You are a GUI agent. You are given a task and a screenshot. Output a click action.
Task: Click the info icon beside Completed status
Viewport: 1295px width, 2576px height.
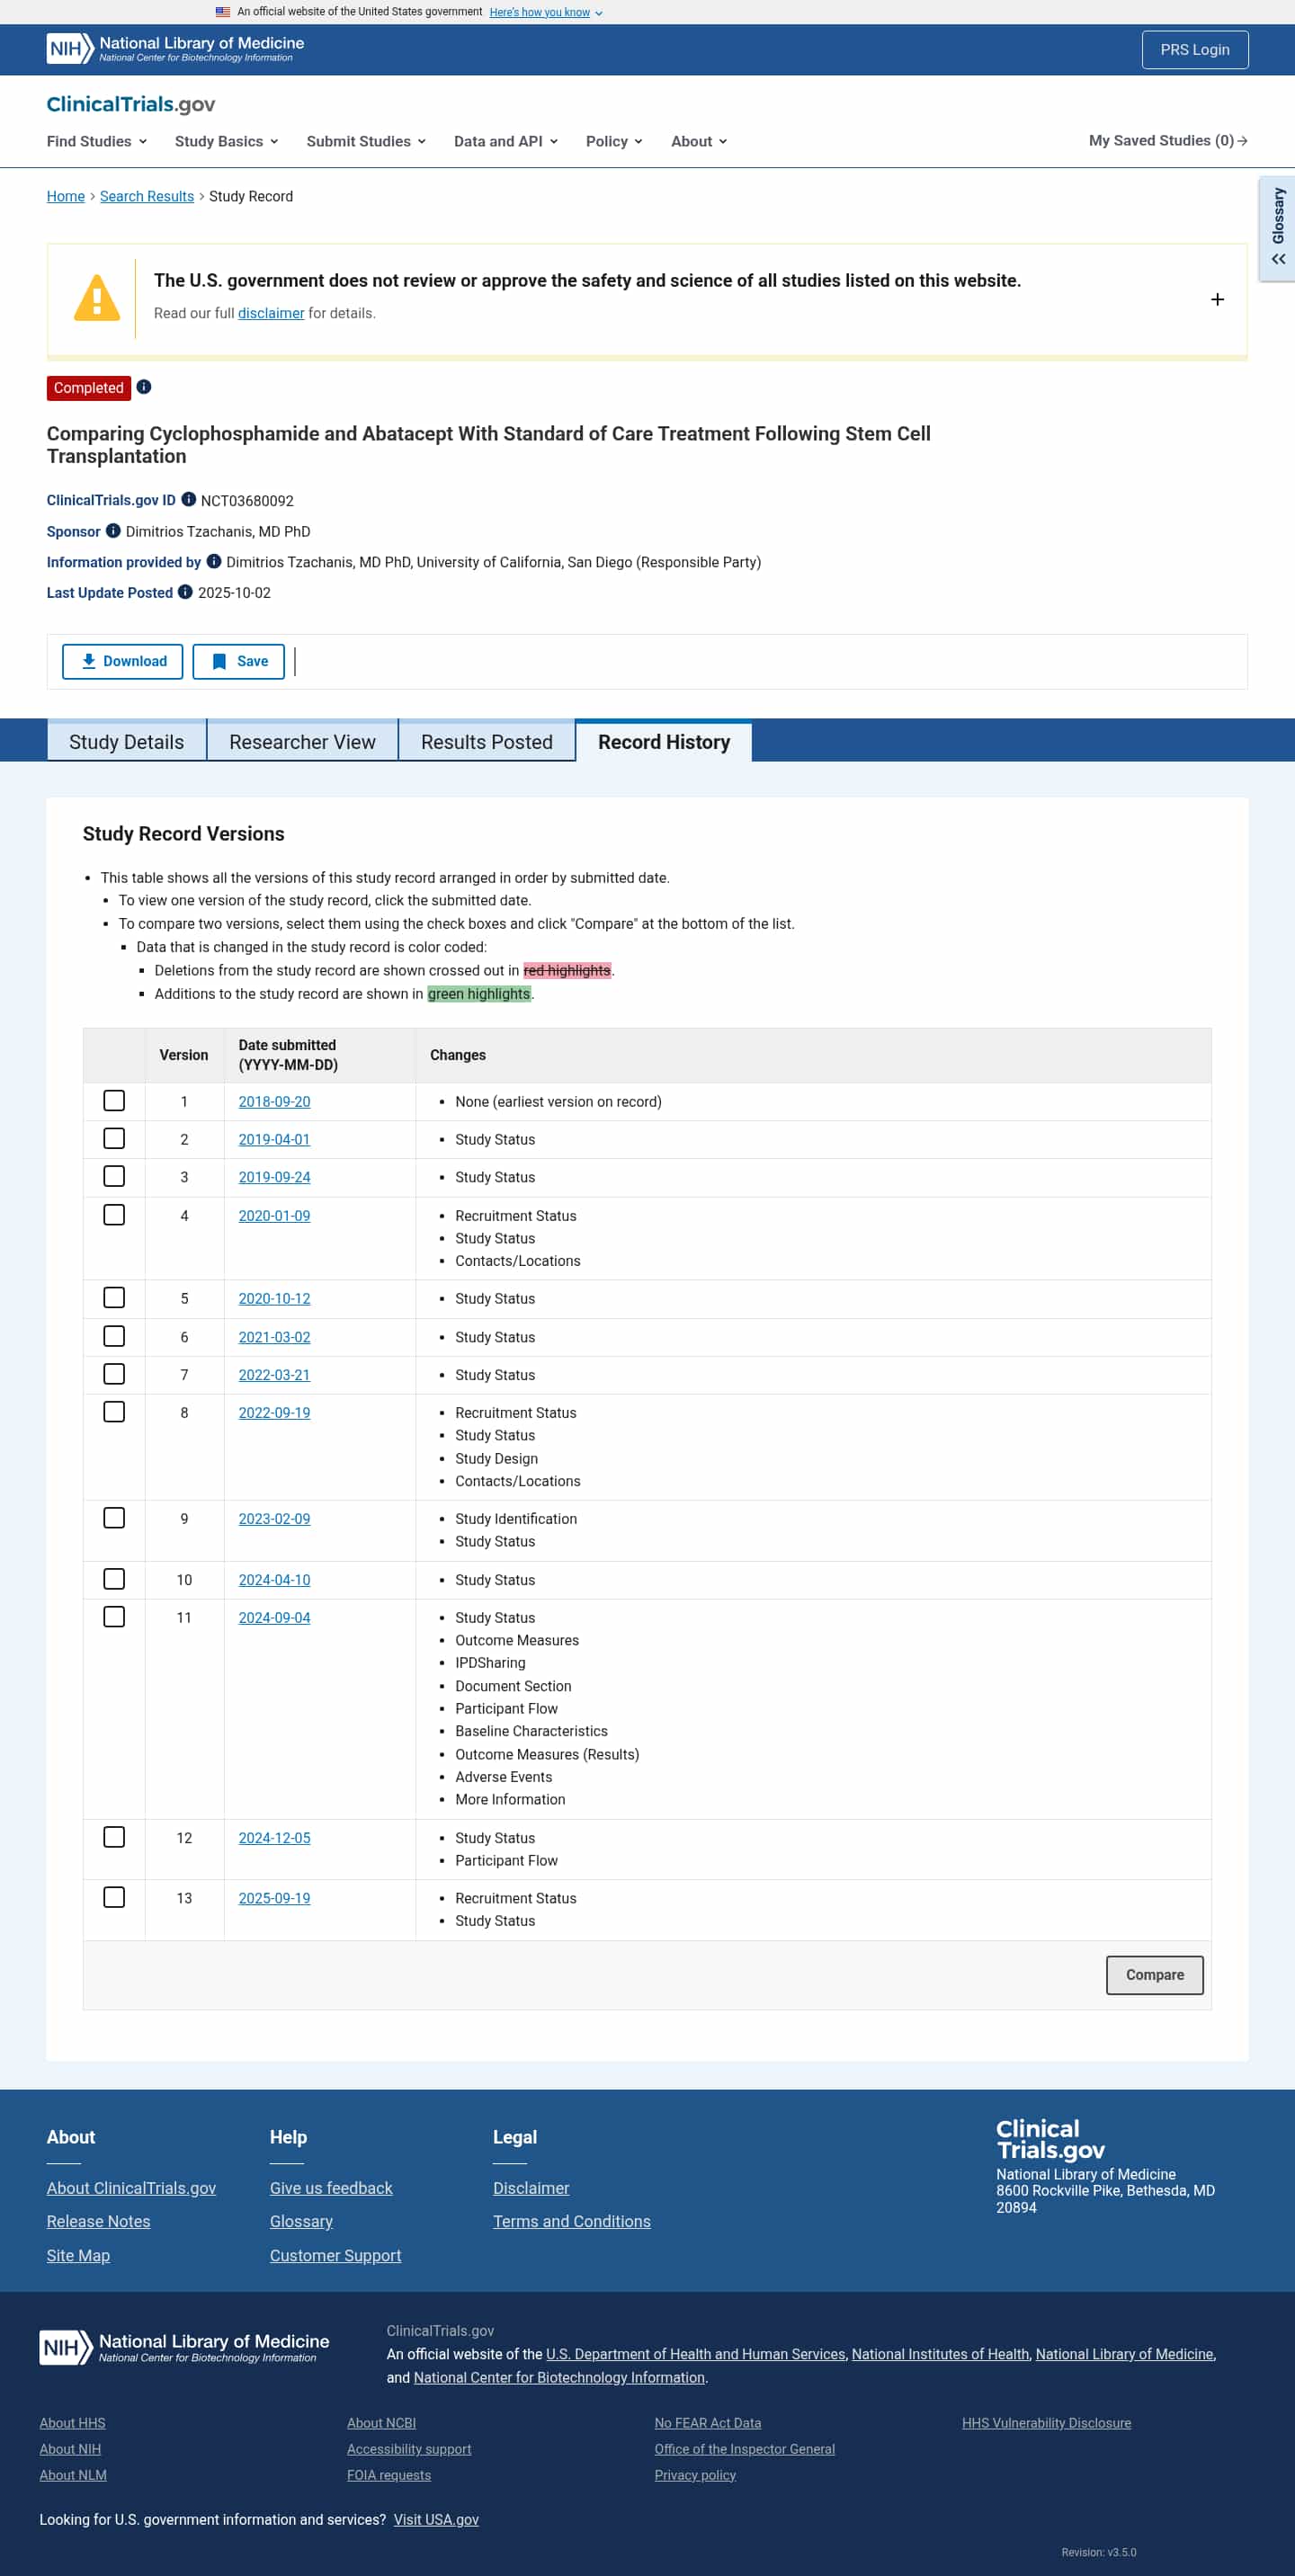tap(144, 387)
